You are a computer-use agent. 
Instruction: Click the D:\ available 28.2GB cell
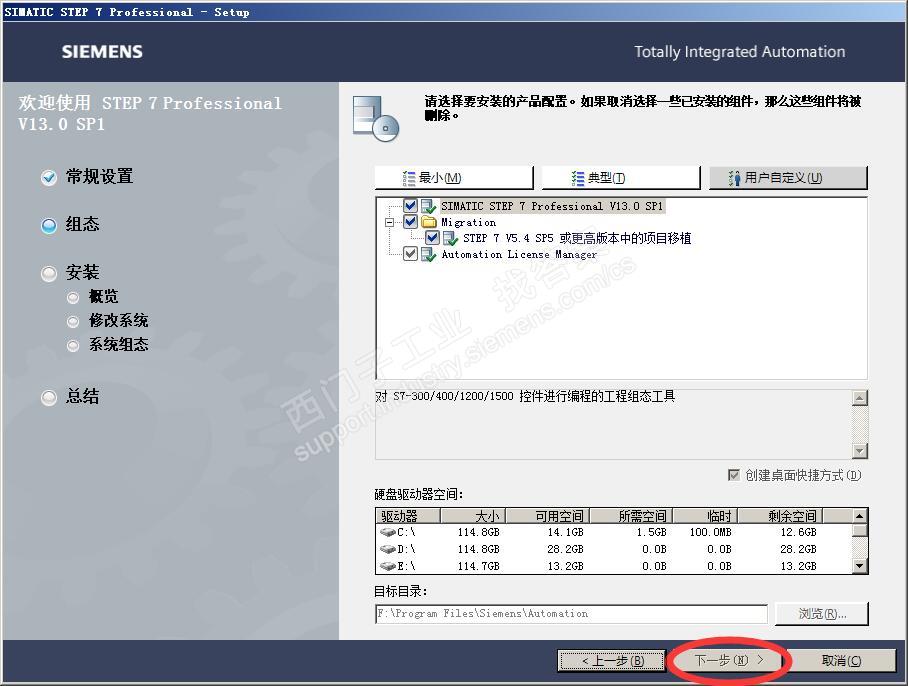[565, 549]
